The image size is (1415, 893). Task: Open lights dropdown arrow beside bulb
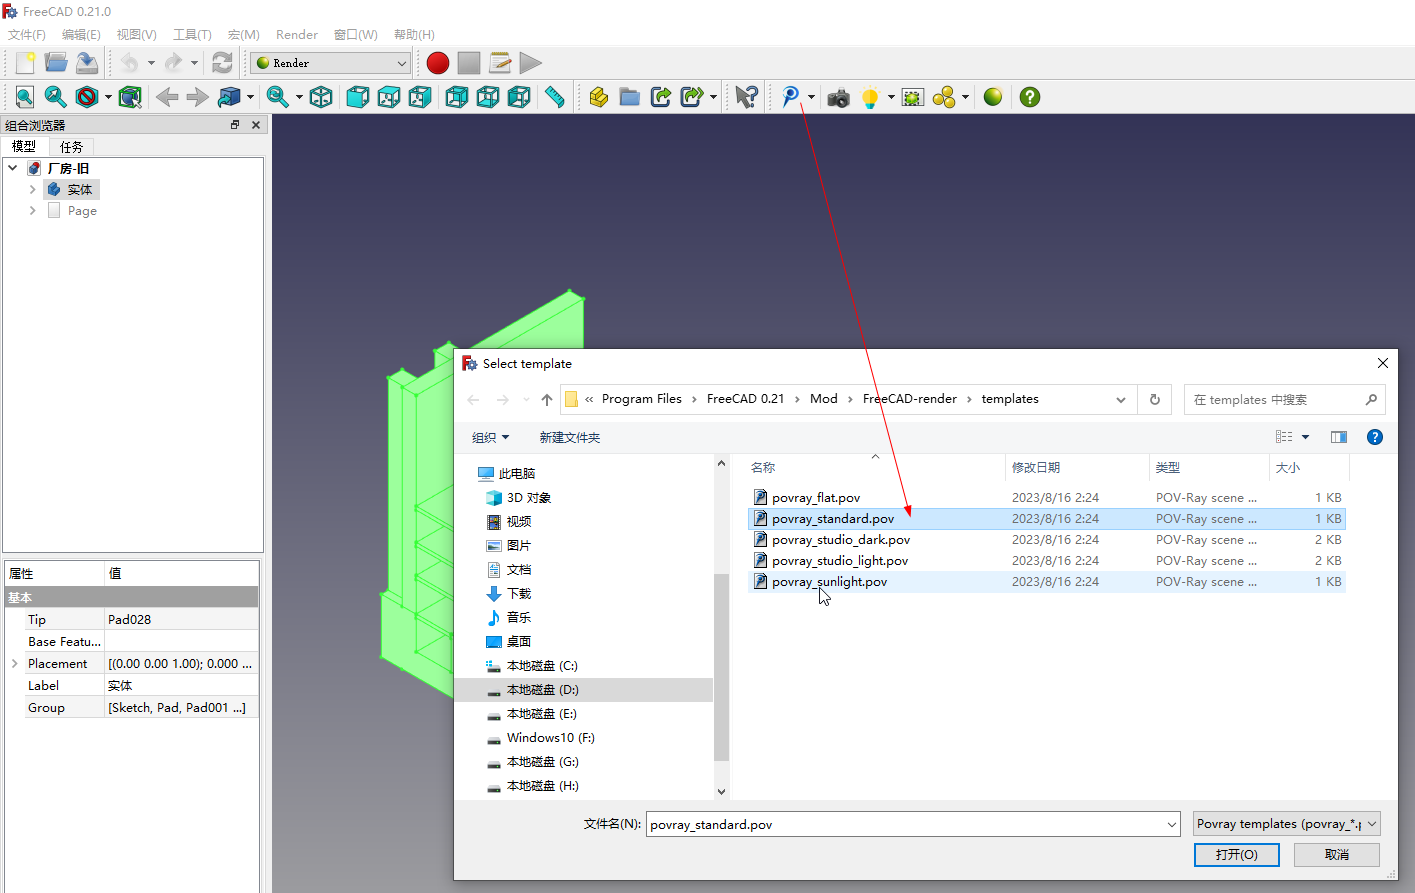tap(891, 97)
